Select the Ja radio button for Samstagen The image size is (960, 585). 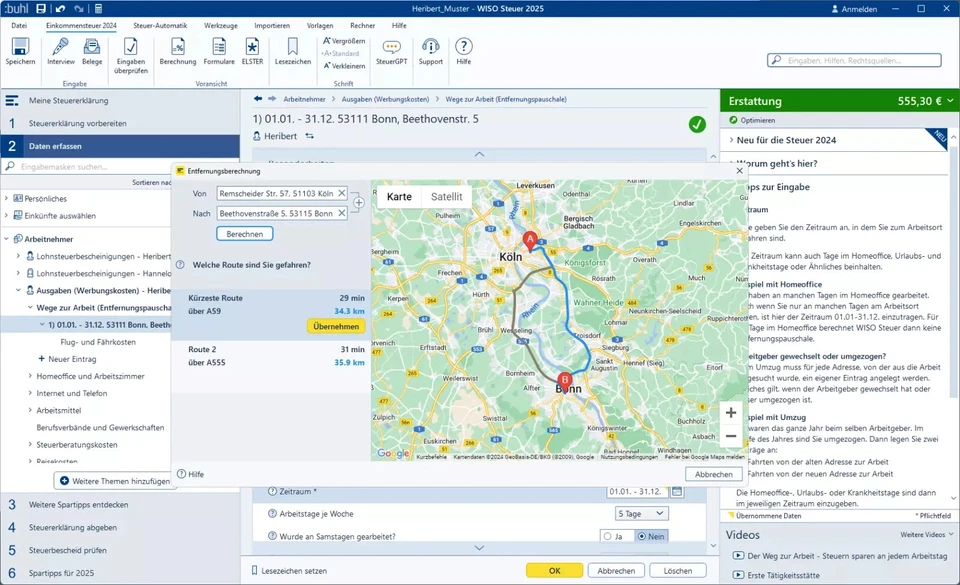(607, 537)
